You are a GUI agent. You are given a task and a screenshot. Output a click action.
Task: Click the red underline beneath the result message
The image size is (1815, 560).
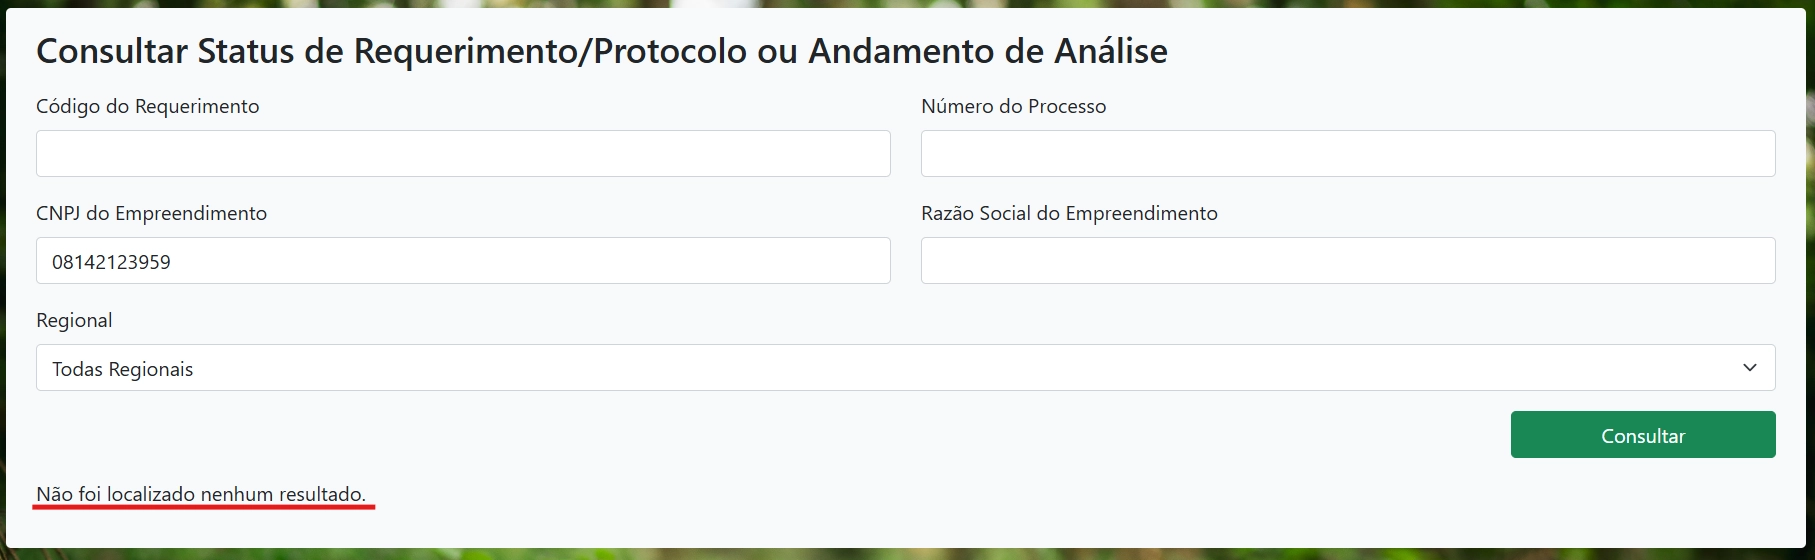tap(203, 507)
